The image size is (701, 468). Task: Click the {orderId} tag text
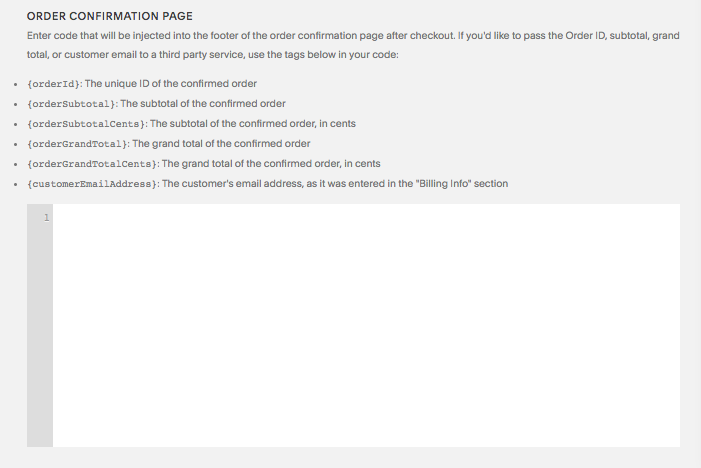click(55, 84)
